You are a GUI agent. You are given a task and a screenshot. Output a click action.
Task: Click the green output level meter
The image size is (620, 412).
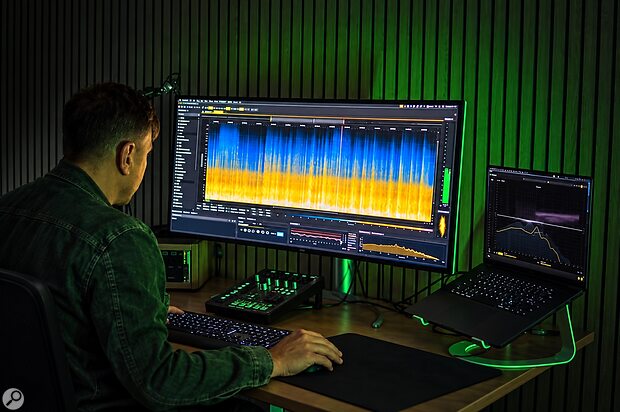click(446, 186)
